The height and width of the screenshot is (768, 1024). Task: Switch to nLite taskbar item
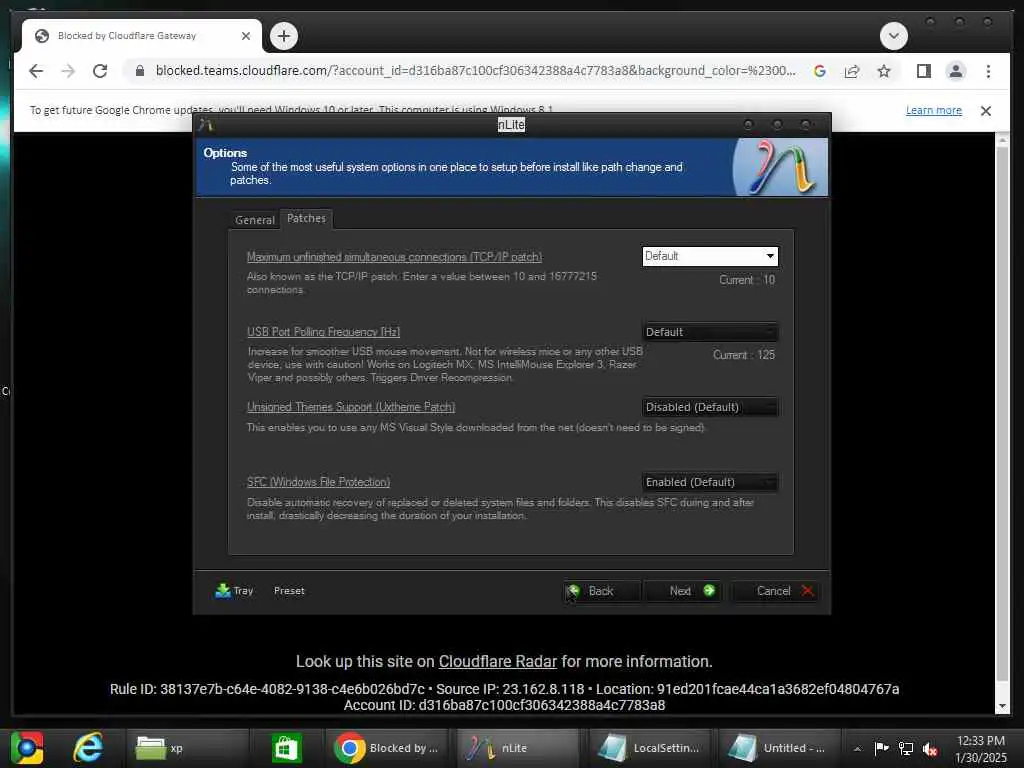(x=519, y=748)
